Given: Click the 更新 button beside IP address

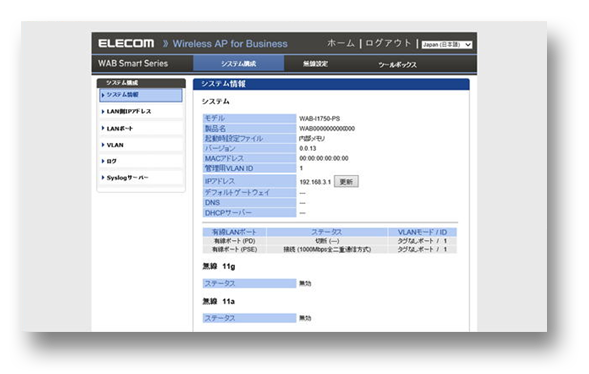Looking at the screenshot, I should point(346,182).
